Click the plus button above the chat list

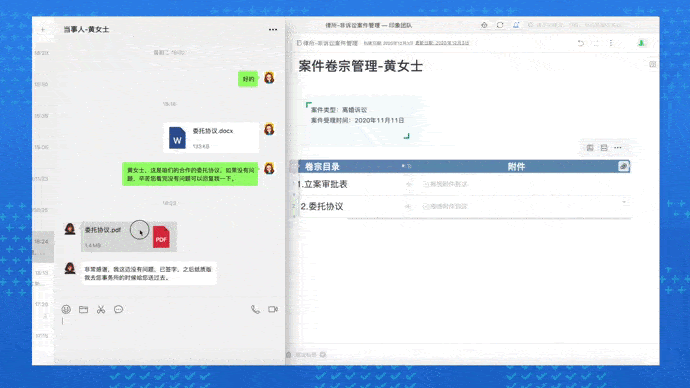[x=43, y=29]
